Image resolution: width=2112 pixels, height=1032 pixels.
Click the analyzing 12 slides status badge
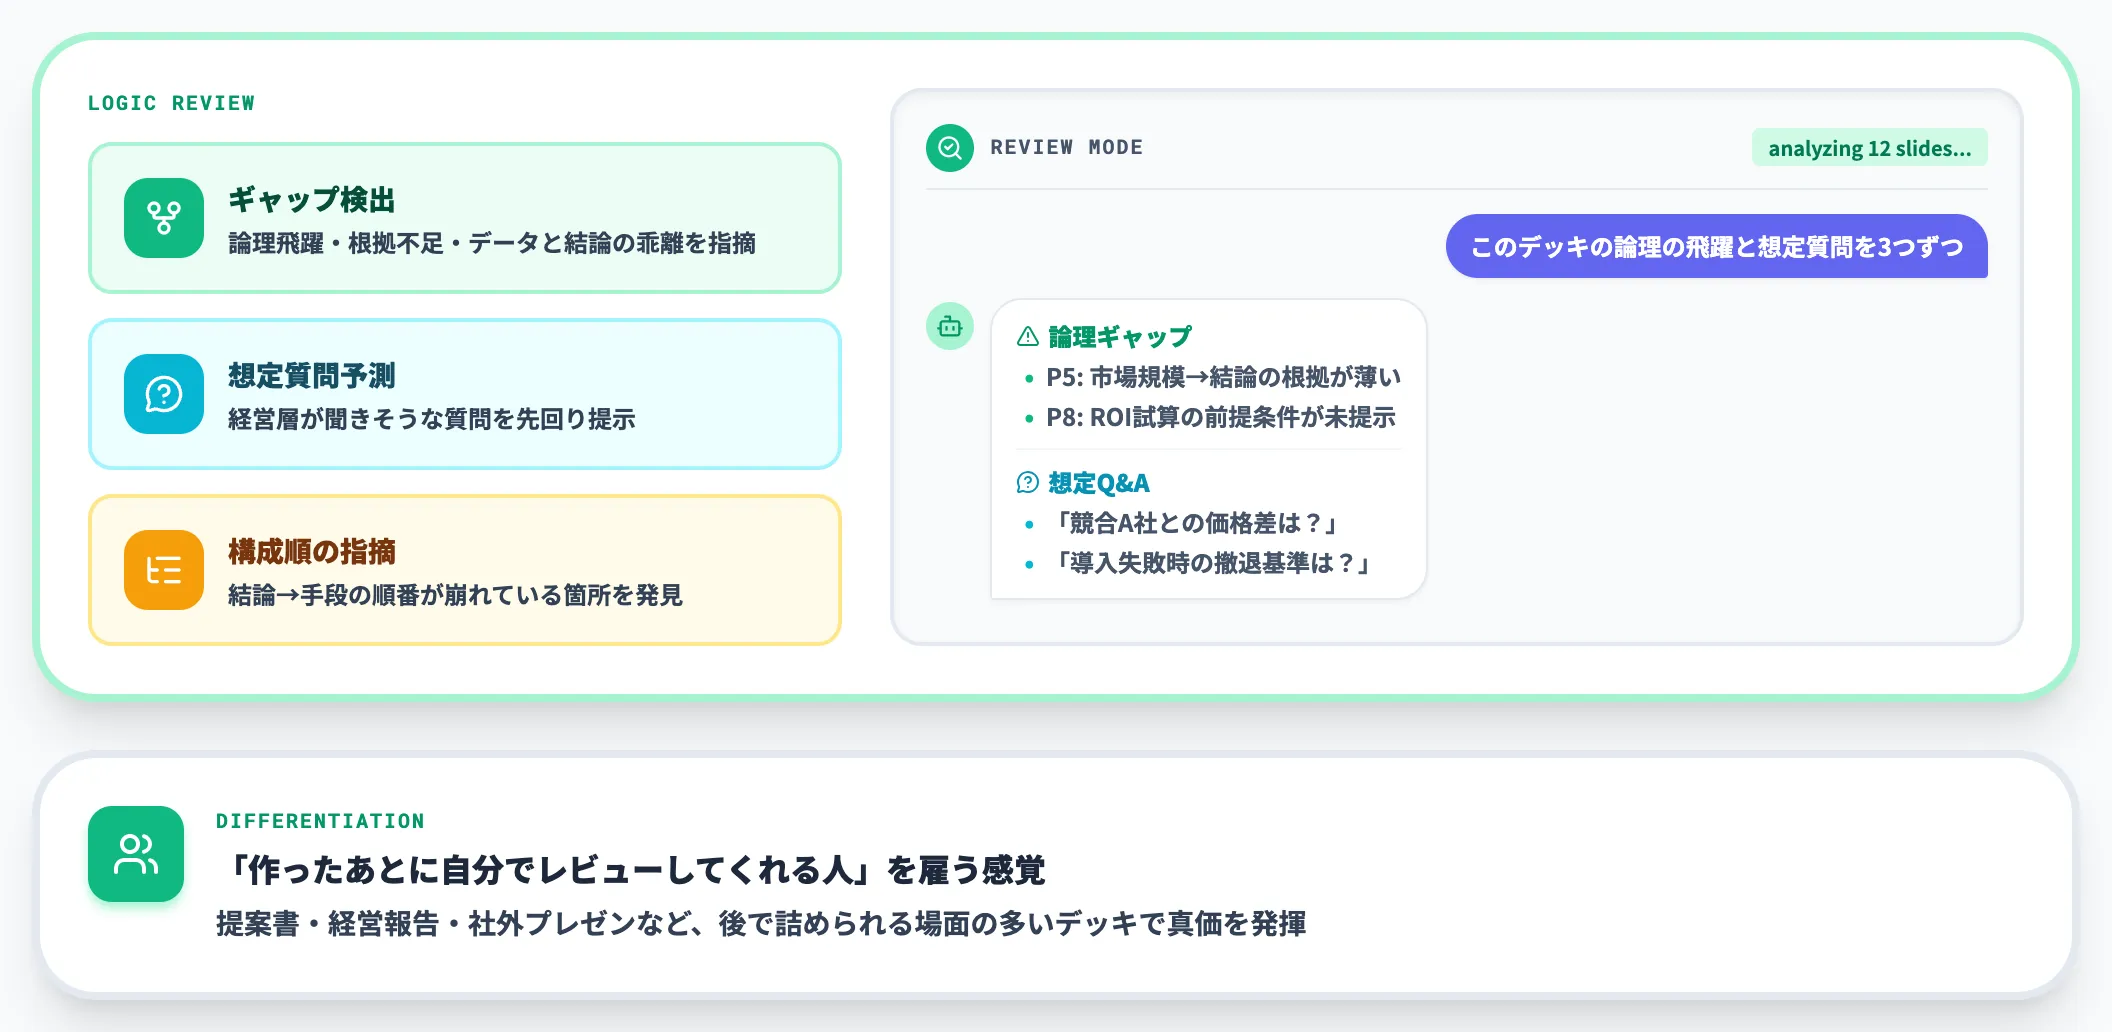tap(1870, 148)
